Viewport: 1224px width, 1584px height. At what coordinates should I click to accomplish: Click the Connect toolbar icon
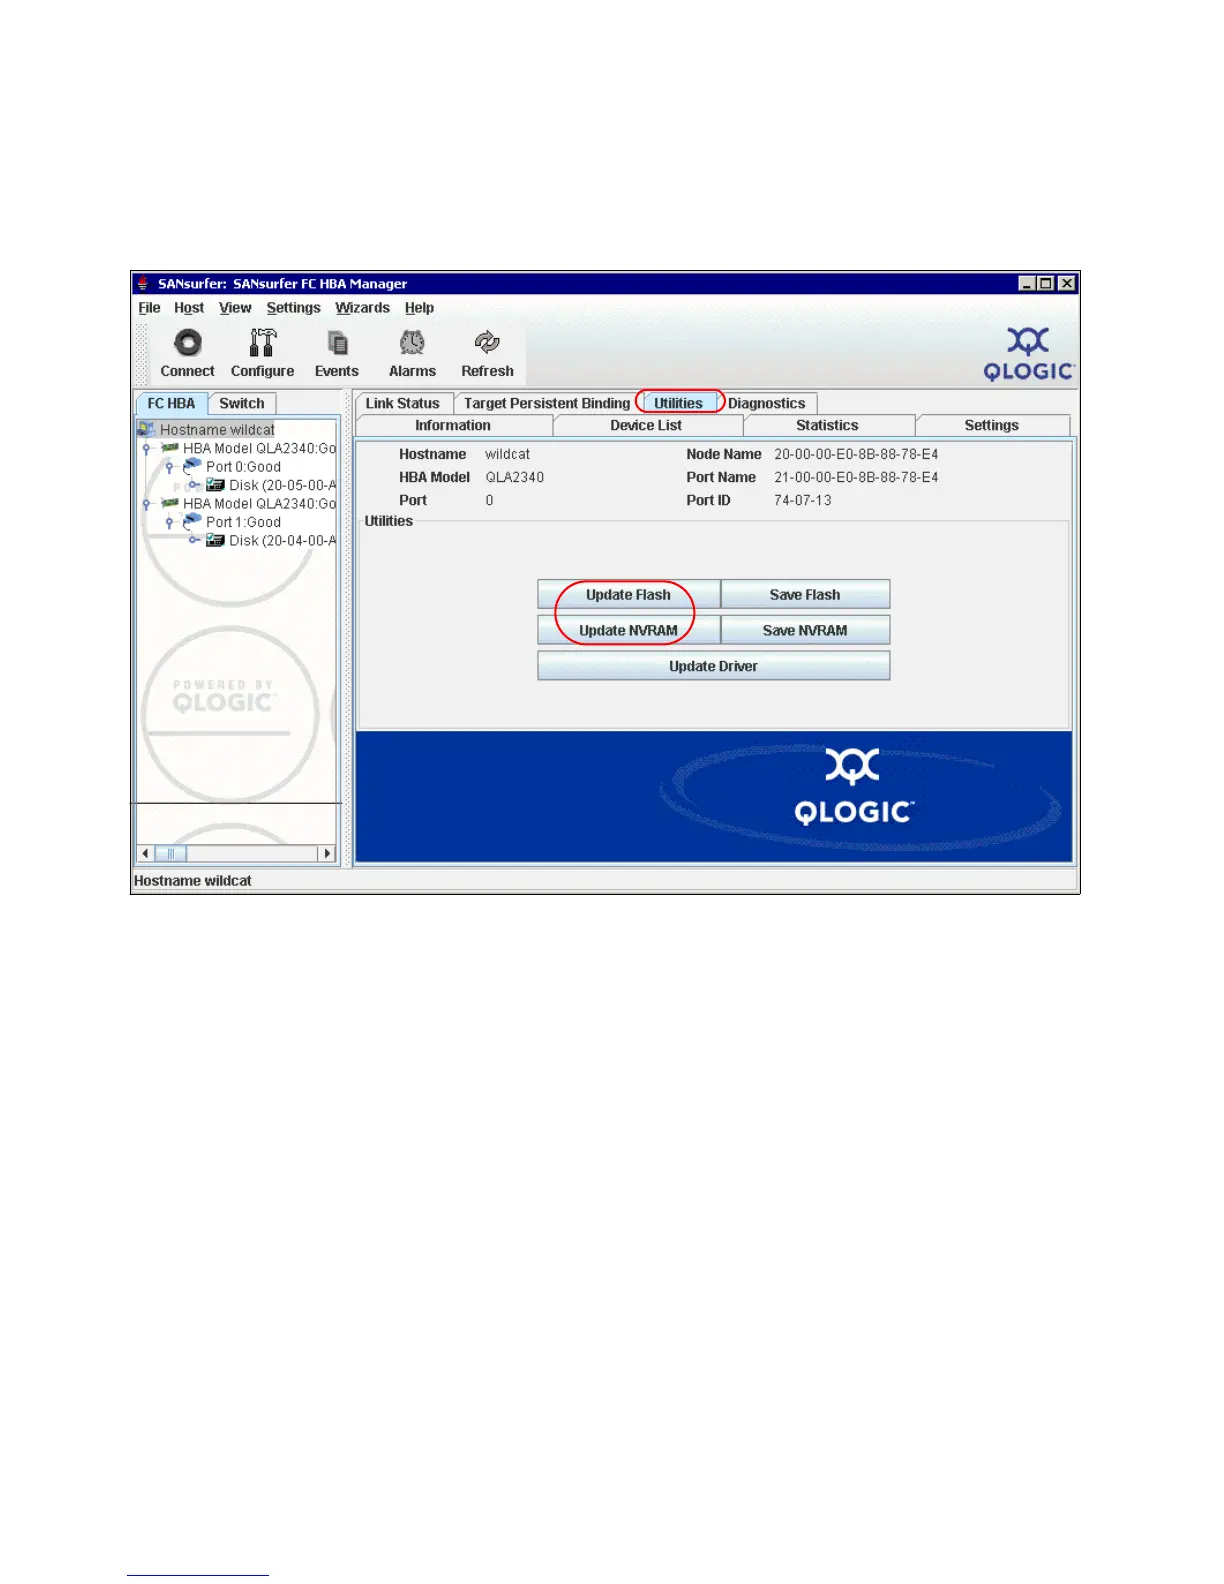tap(187, 343)
